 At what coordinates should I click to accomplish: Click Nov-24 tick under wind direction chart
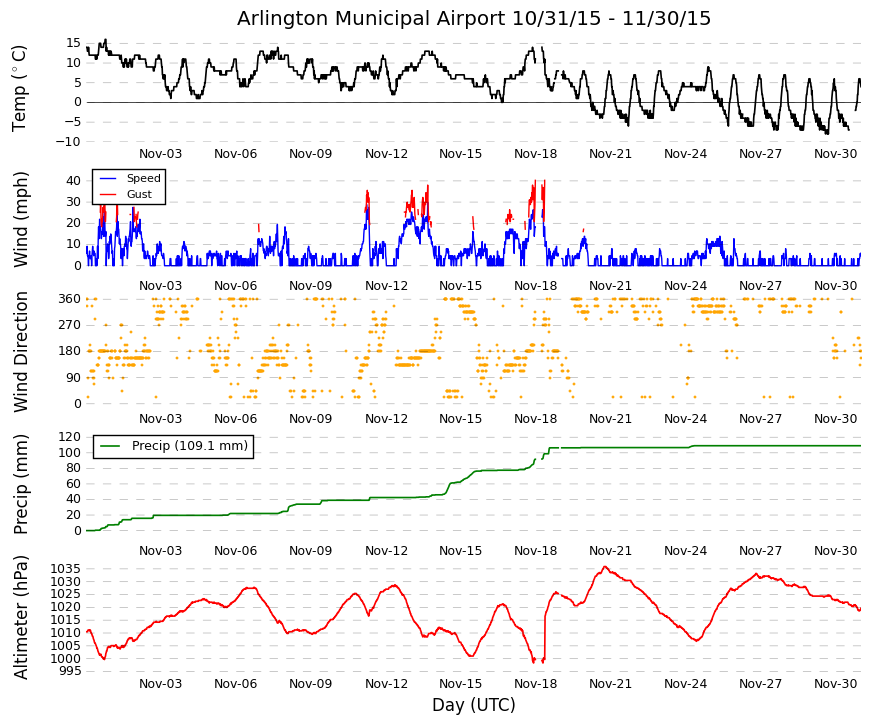tap(685, 419)
